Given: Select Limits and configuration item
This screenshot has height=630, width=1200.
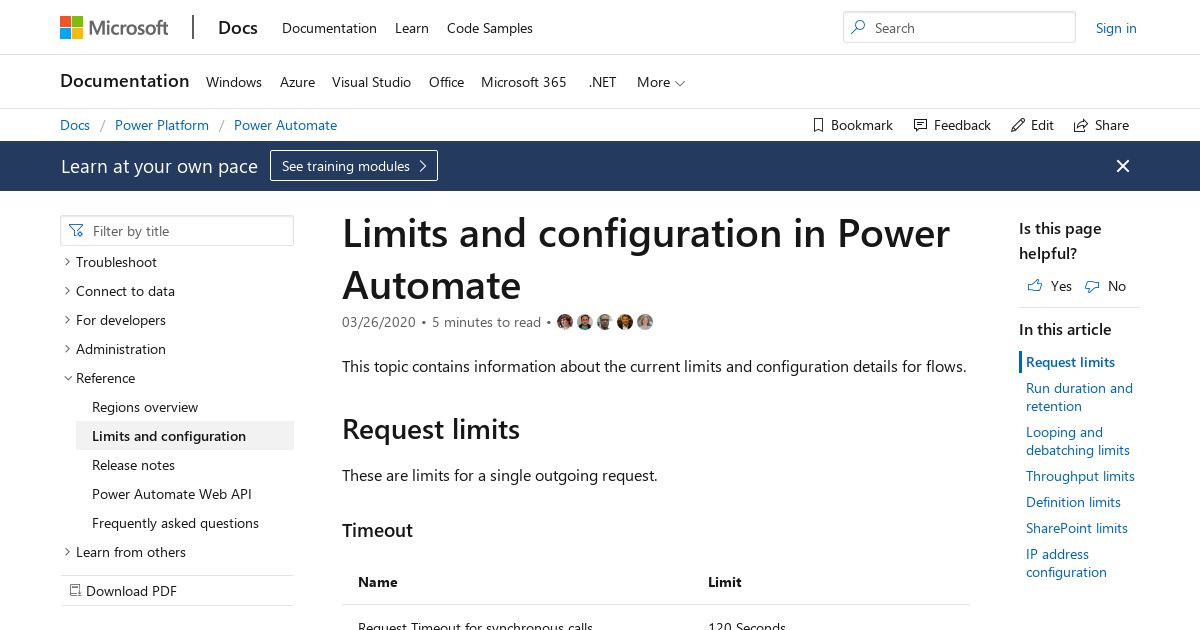Looking at the screenshot, I should point(185,436).
